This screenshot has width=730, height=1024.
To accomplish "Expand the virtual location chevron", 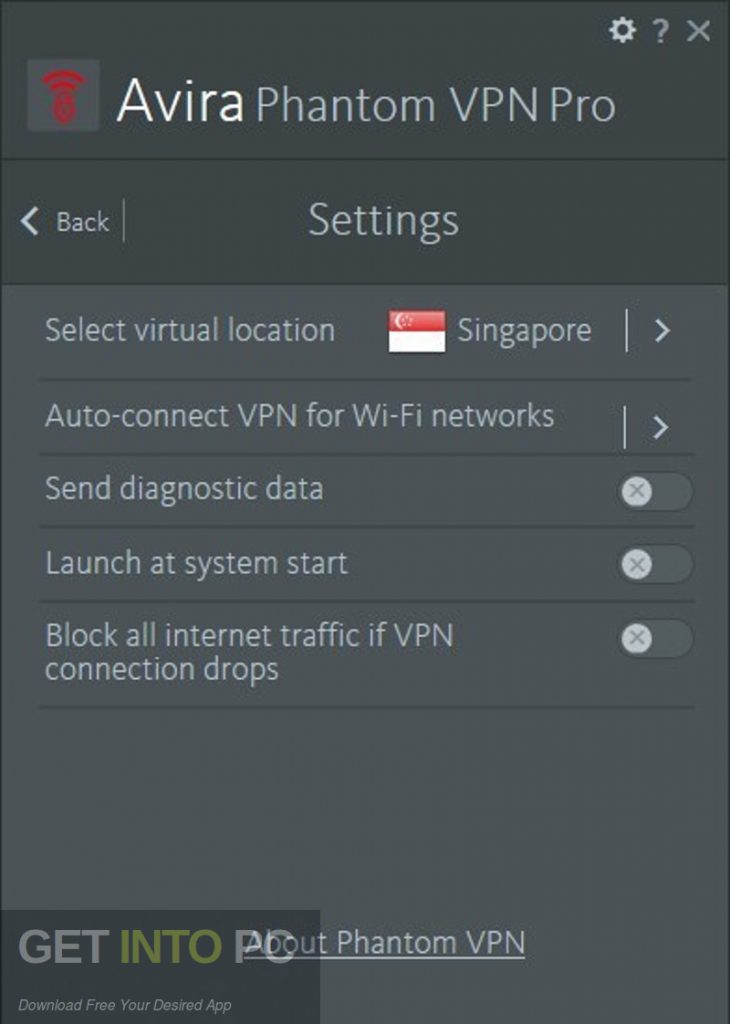I will [661, 331].
